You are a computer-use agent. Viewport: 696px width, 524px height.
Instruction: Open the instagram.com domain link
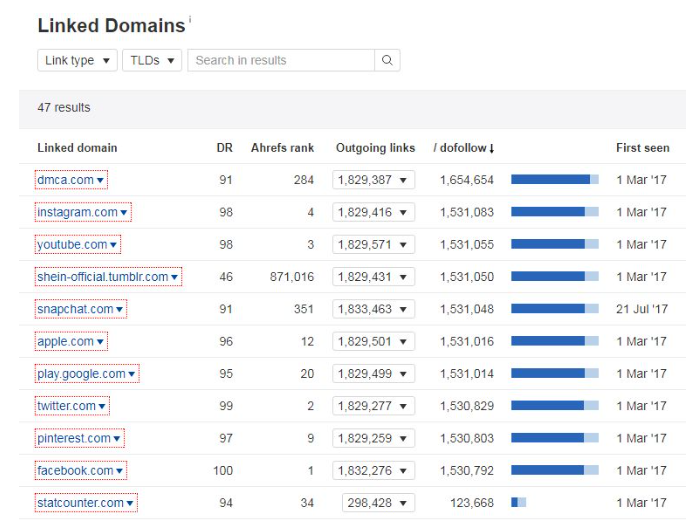pyautogui.click(x=77, y=212)
